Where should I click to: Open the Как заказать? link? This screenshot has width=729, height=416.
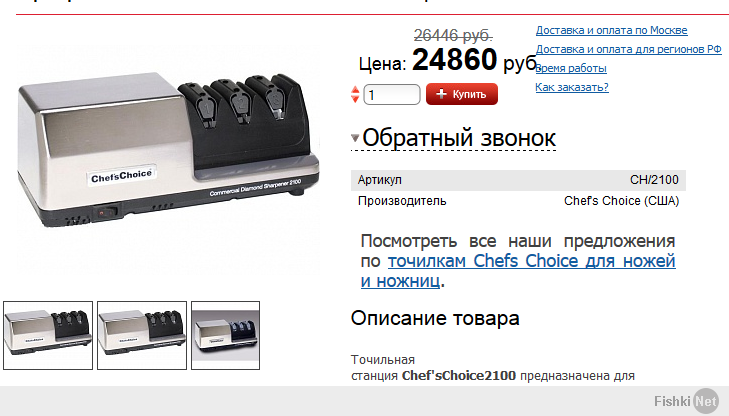tap(572, 87)
